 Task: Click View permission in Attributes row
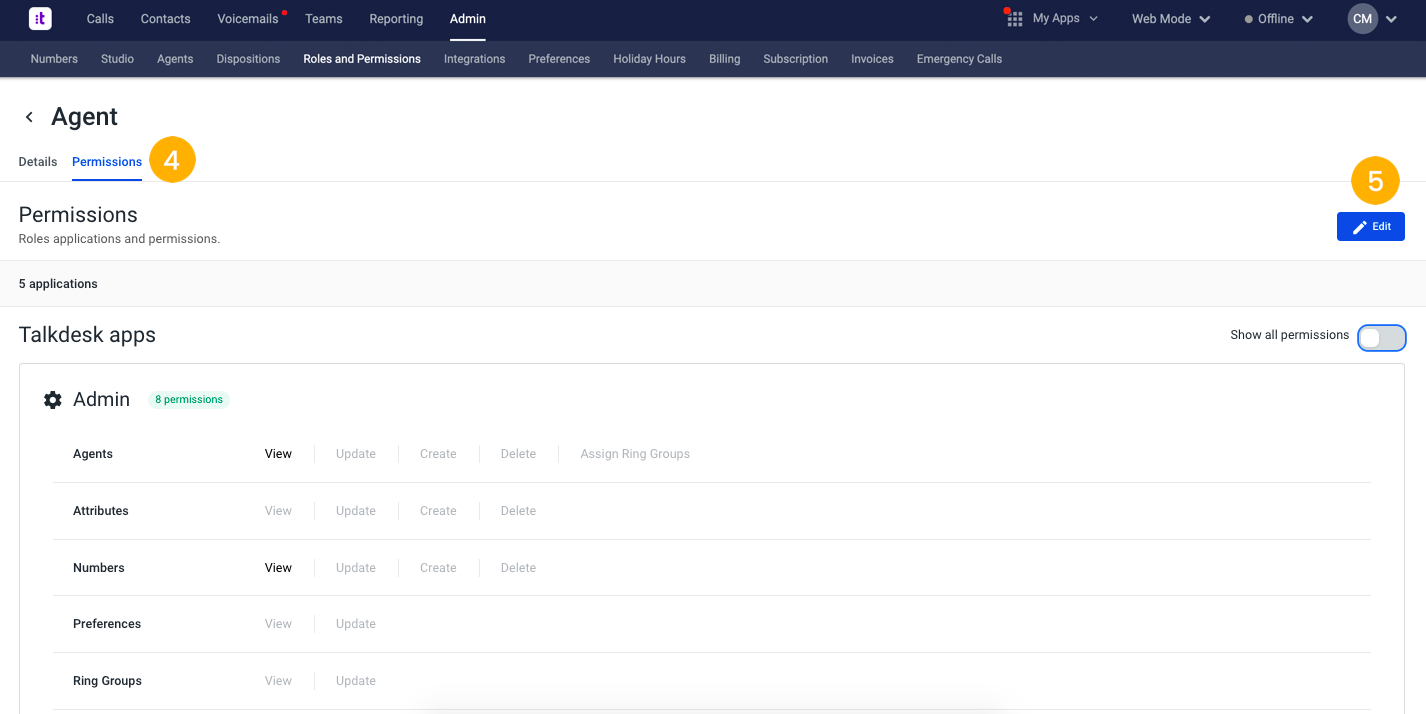click(x=278, y=511)
